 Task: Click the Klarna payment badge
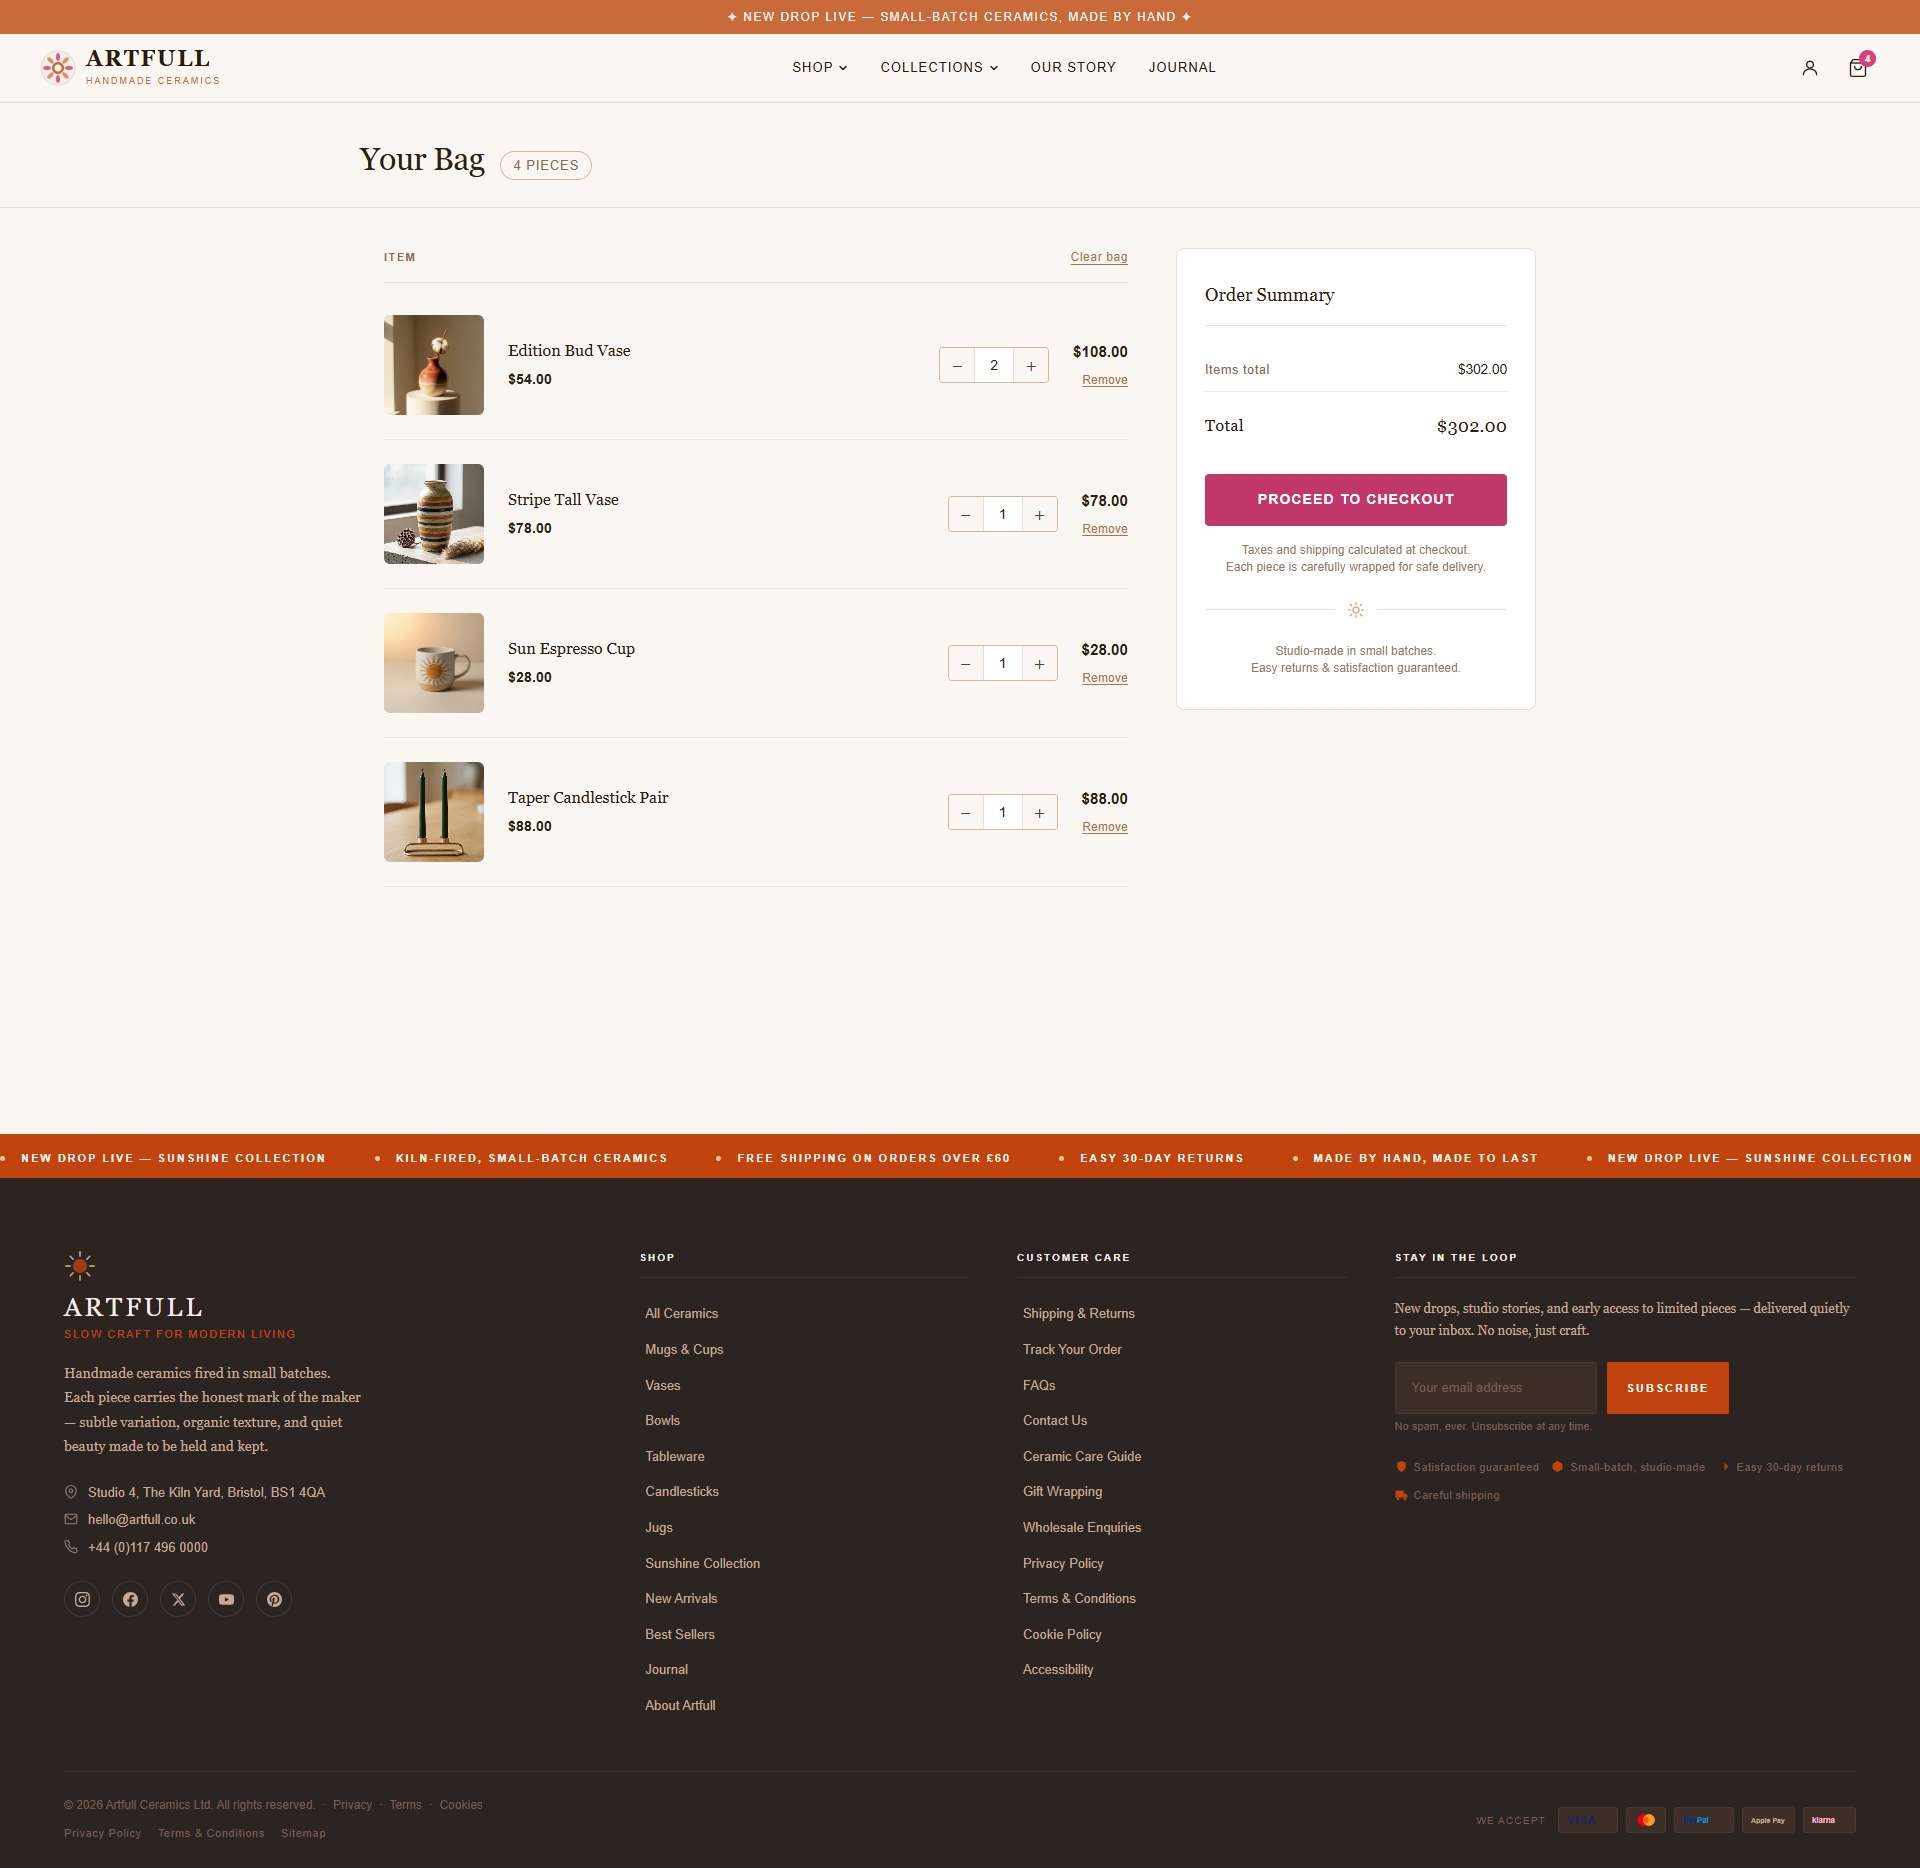(x=1829, y=1820)
